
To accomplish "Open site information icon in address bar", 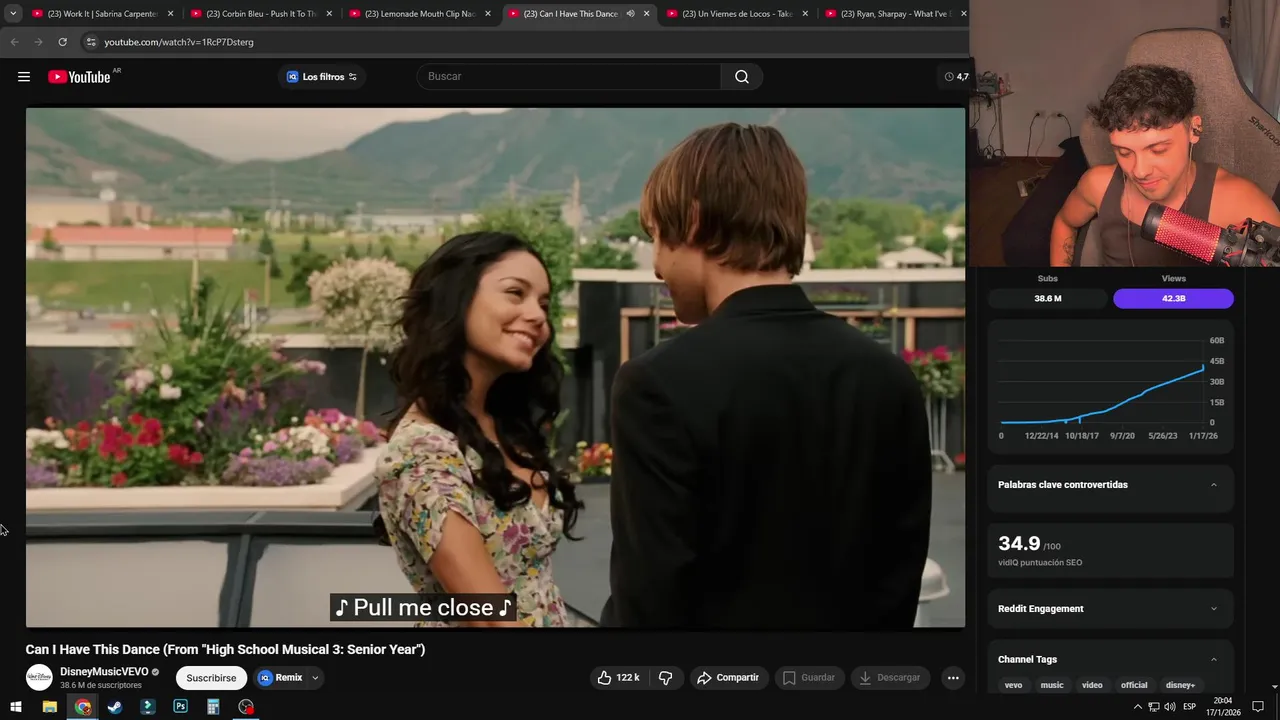I will point(91,42).
